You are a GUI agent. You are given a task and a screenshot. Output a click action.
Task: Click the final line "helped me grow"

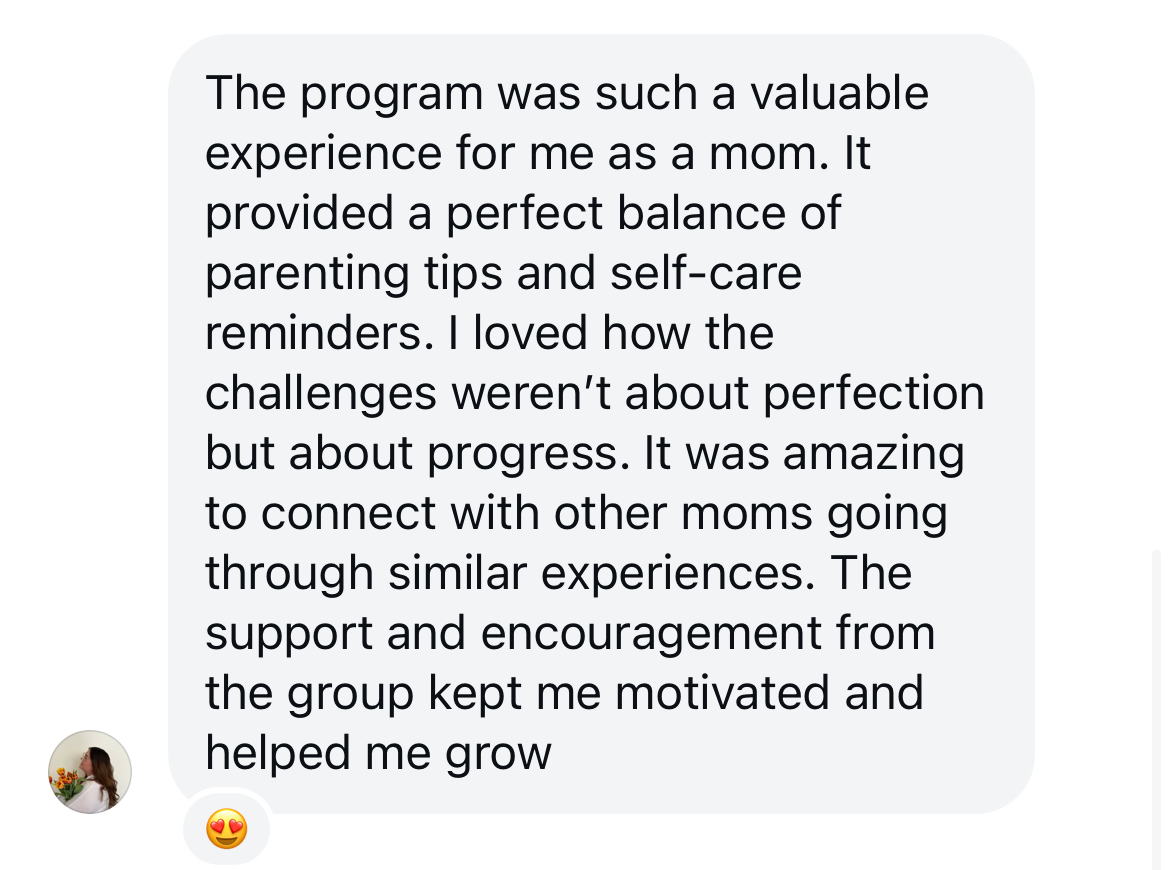pyautogui.click(x=378, y=753)
